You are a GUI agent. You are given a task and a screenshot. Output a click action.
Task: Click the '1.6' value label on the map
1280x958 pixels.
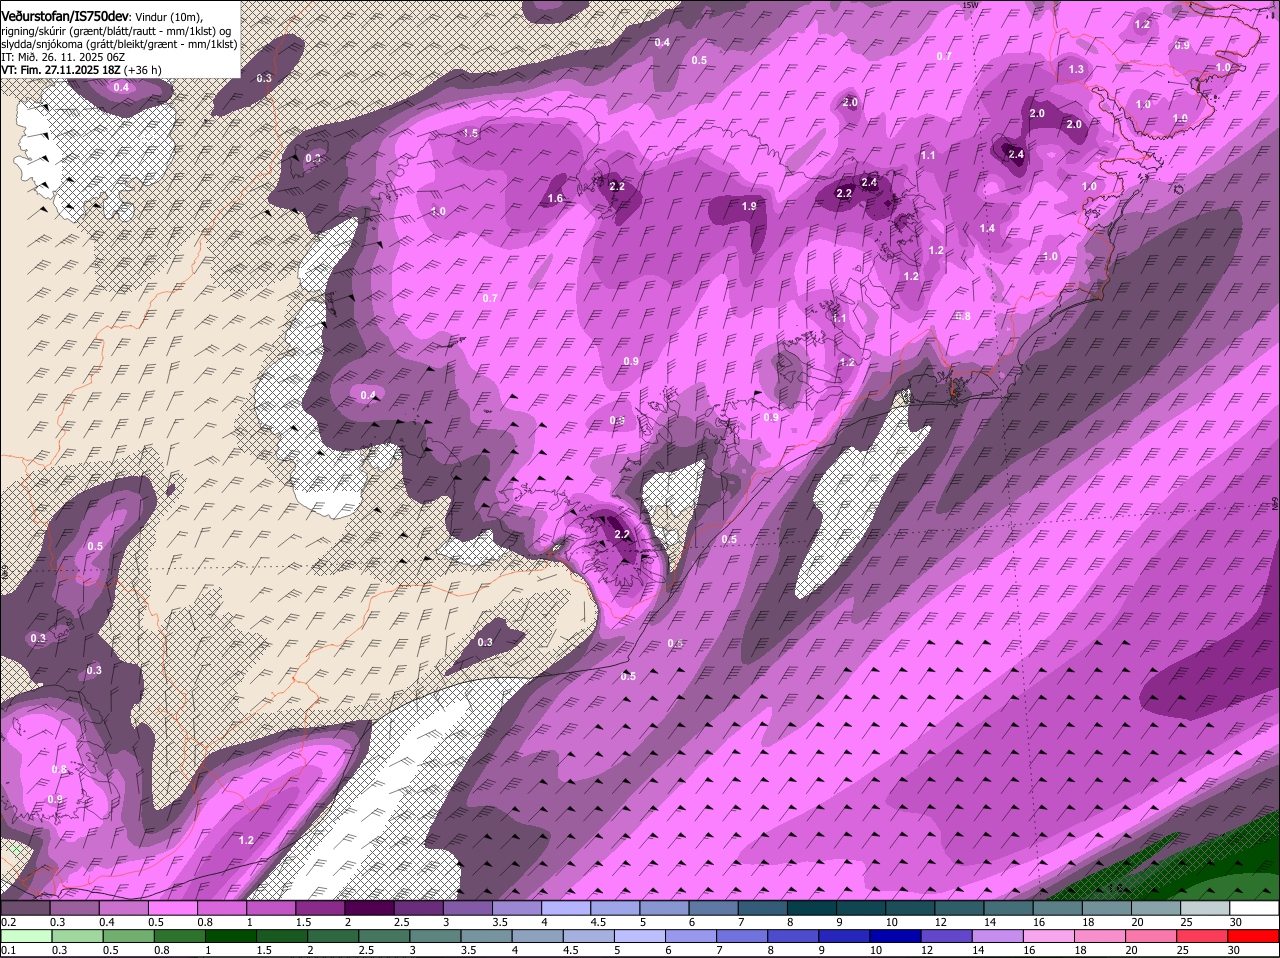pyautogui.click(x=555, y=199)
